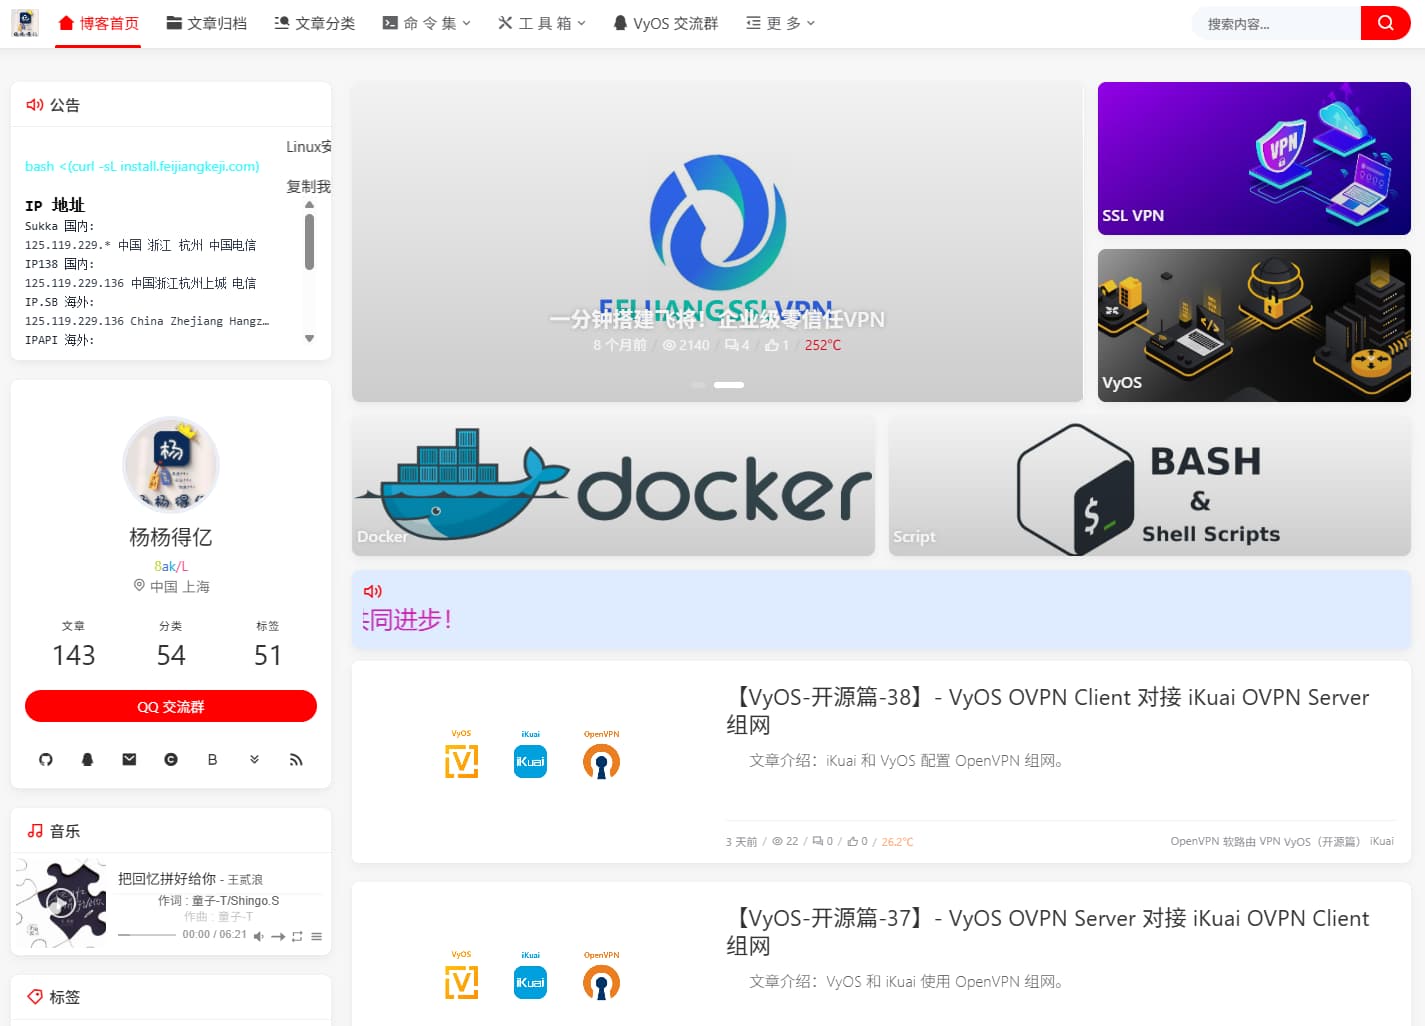Mute the volume icon in the music player
1425x1026 pixels.
pos(259,937)
